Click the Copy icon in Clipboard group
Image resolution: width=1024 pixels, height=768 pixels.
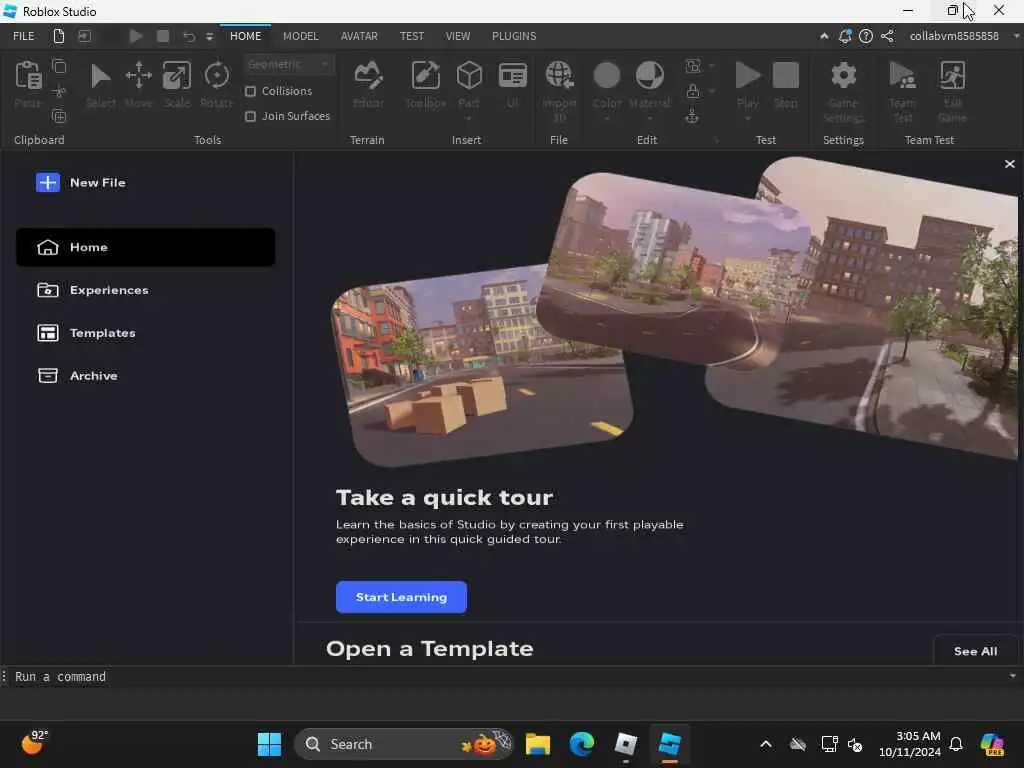(x=59, y=66)
